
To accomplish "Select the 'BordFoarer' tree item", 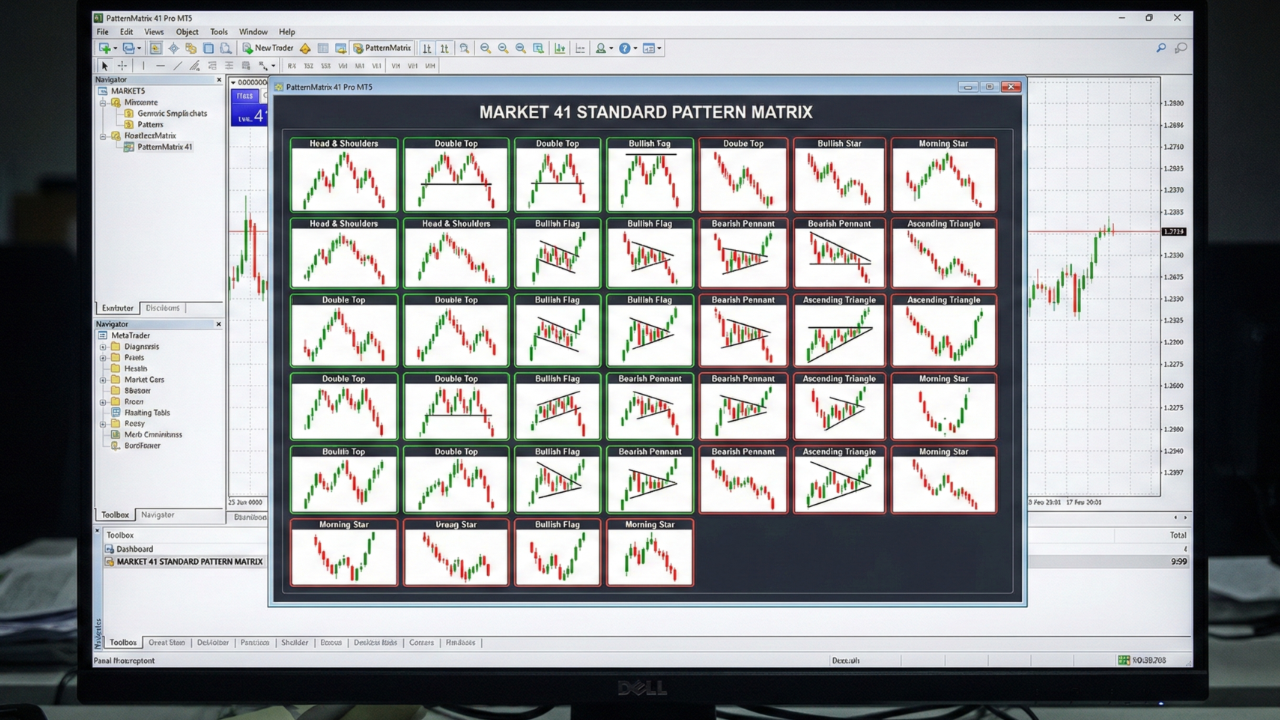I will pyautogui.click(x=135, y=446).
